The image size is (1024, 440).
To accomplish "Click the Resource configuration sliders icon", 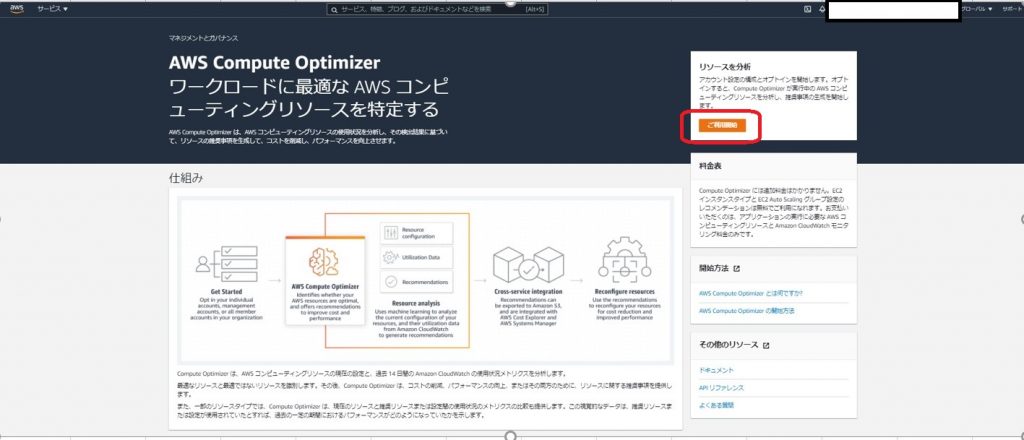I will (391, 233).
